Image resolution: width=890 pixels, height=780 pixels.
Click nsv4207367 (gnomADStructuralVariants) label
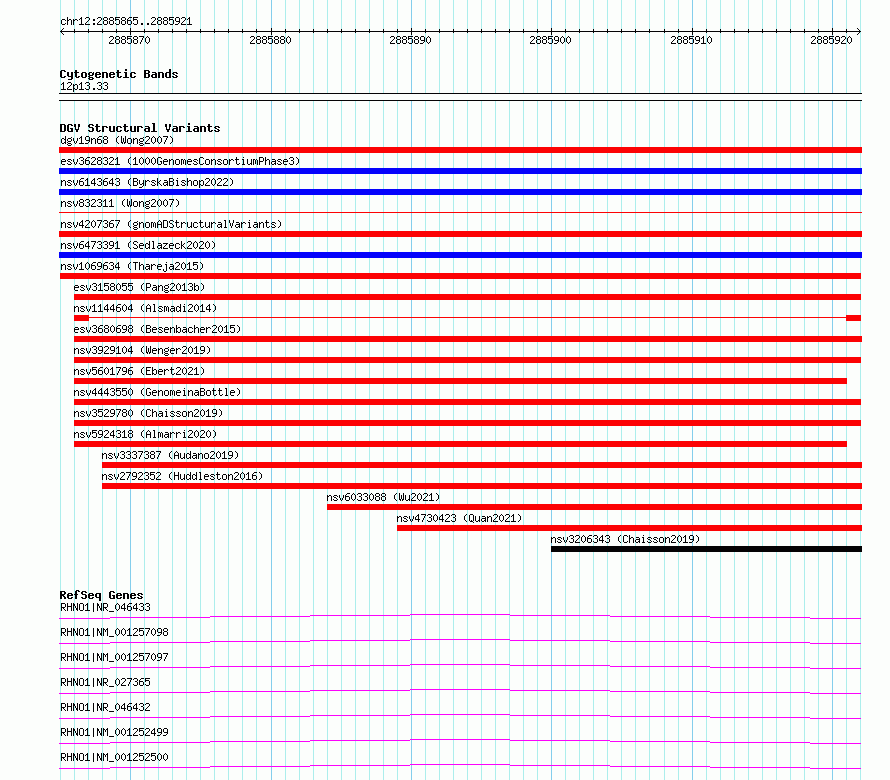click(171, 224)
